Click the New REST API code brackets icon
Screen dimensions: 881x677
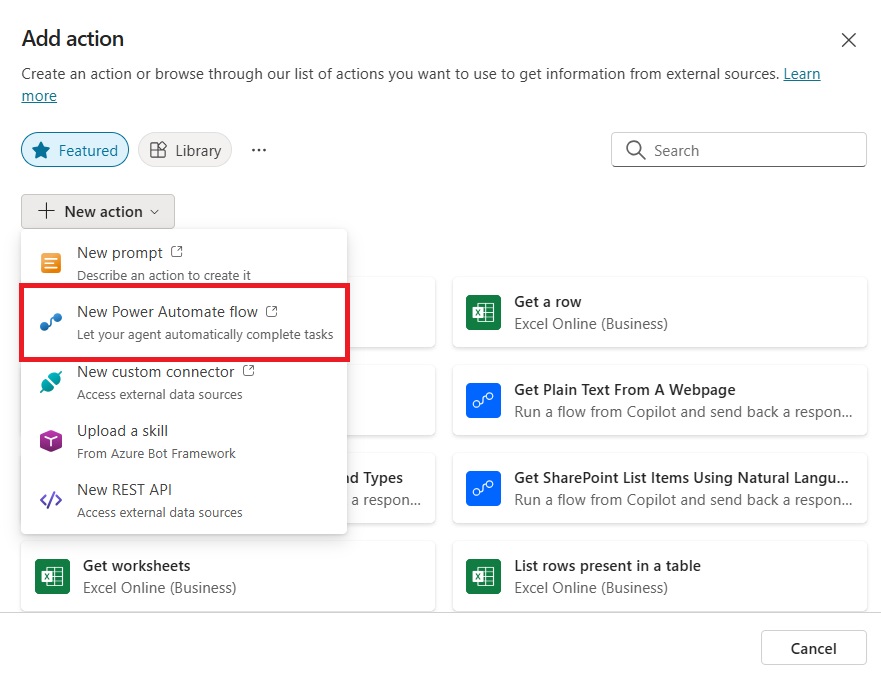pyautogui.click(x=51, y=500)
